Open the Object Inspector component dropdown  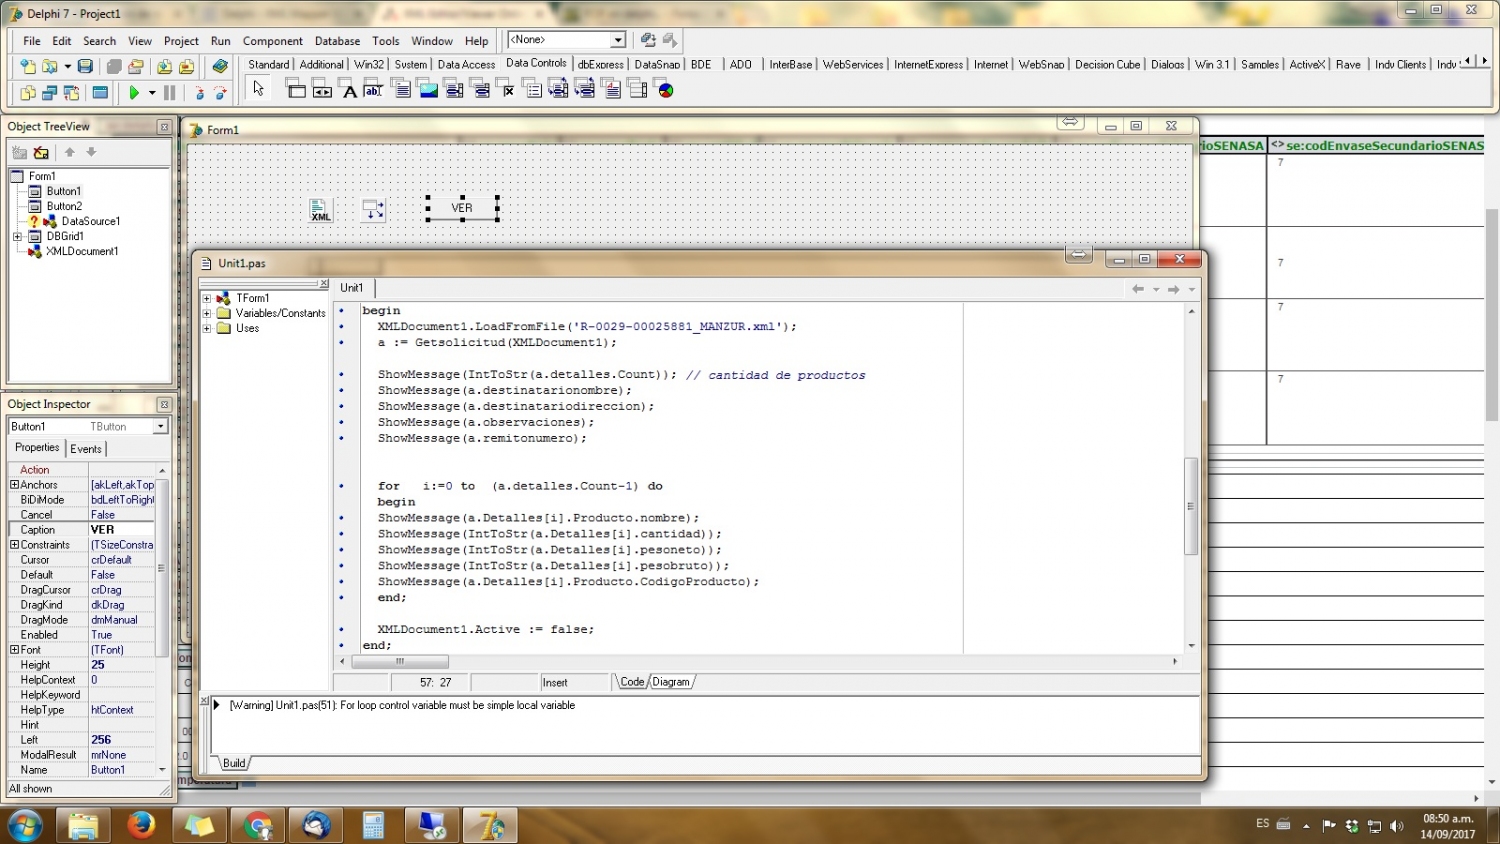[x=160, y=427]
